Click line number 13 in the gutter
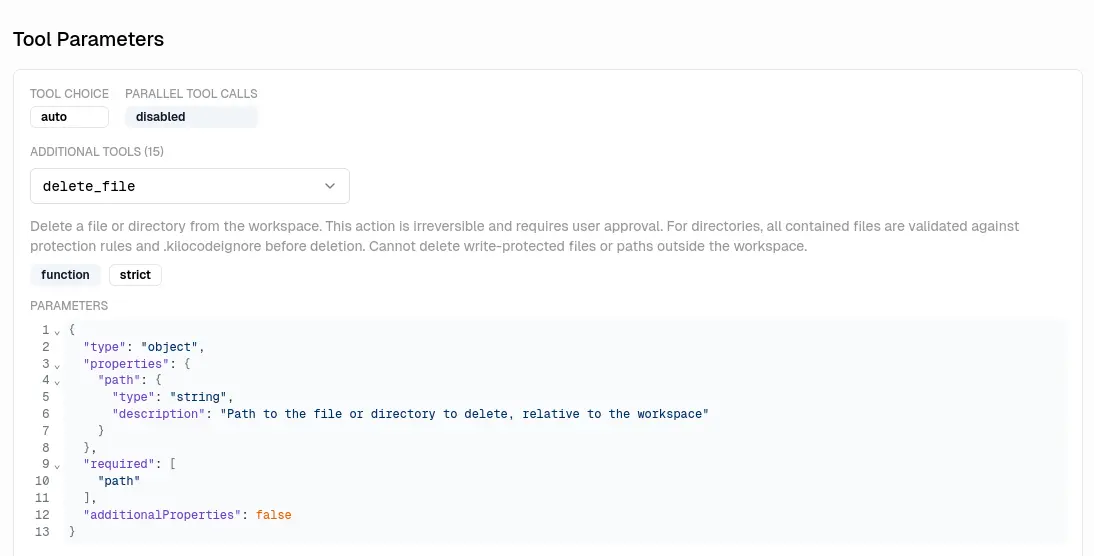The height and width of the screenshot is (556, 1094). coord(41,532)
